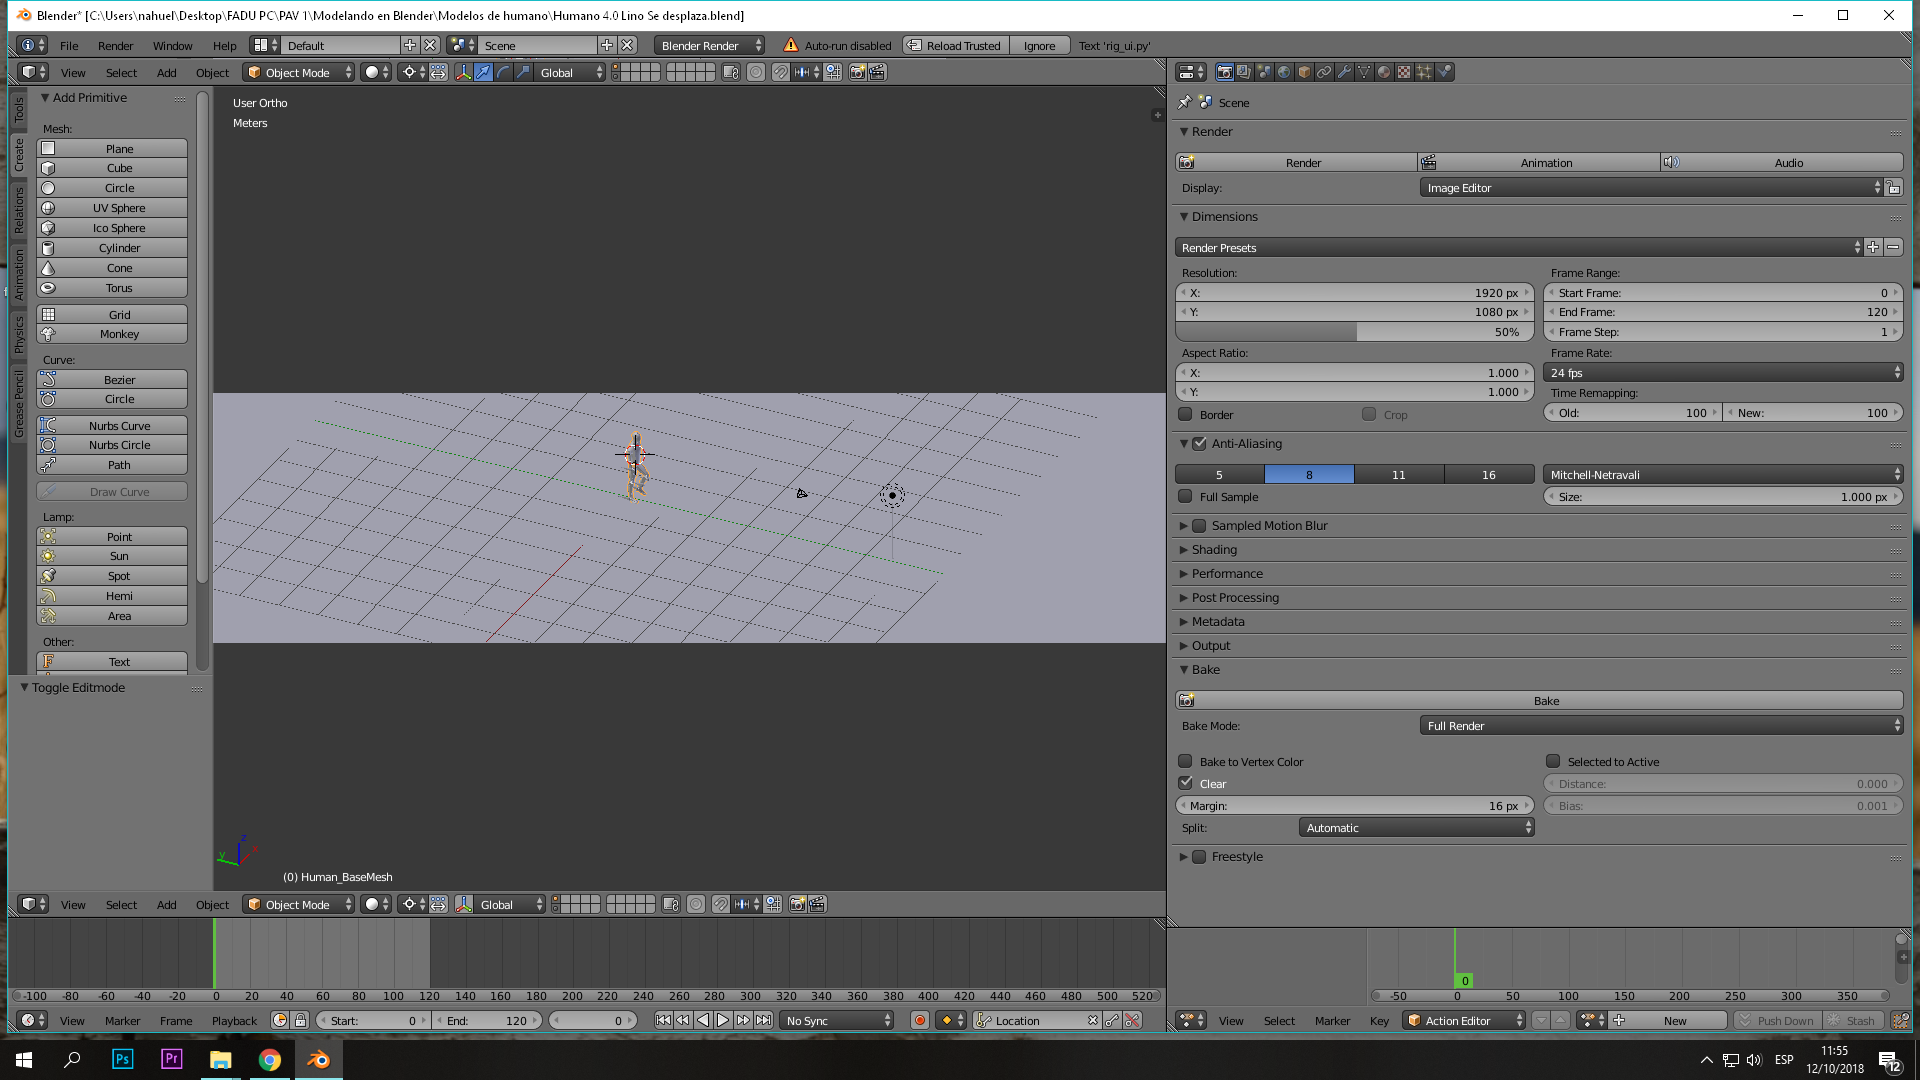Disable the Anti-Aliasing checkbox
The image size is (1920, 1080).
click(x=1200, y=444)
